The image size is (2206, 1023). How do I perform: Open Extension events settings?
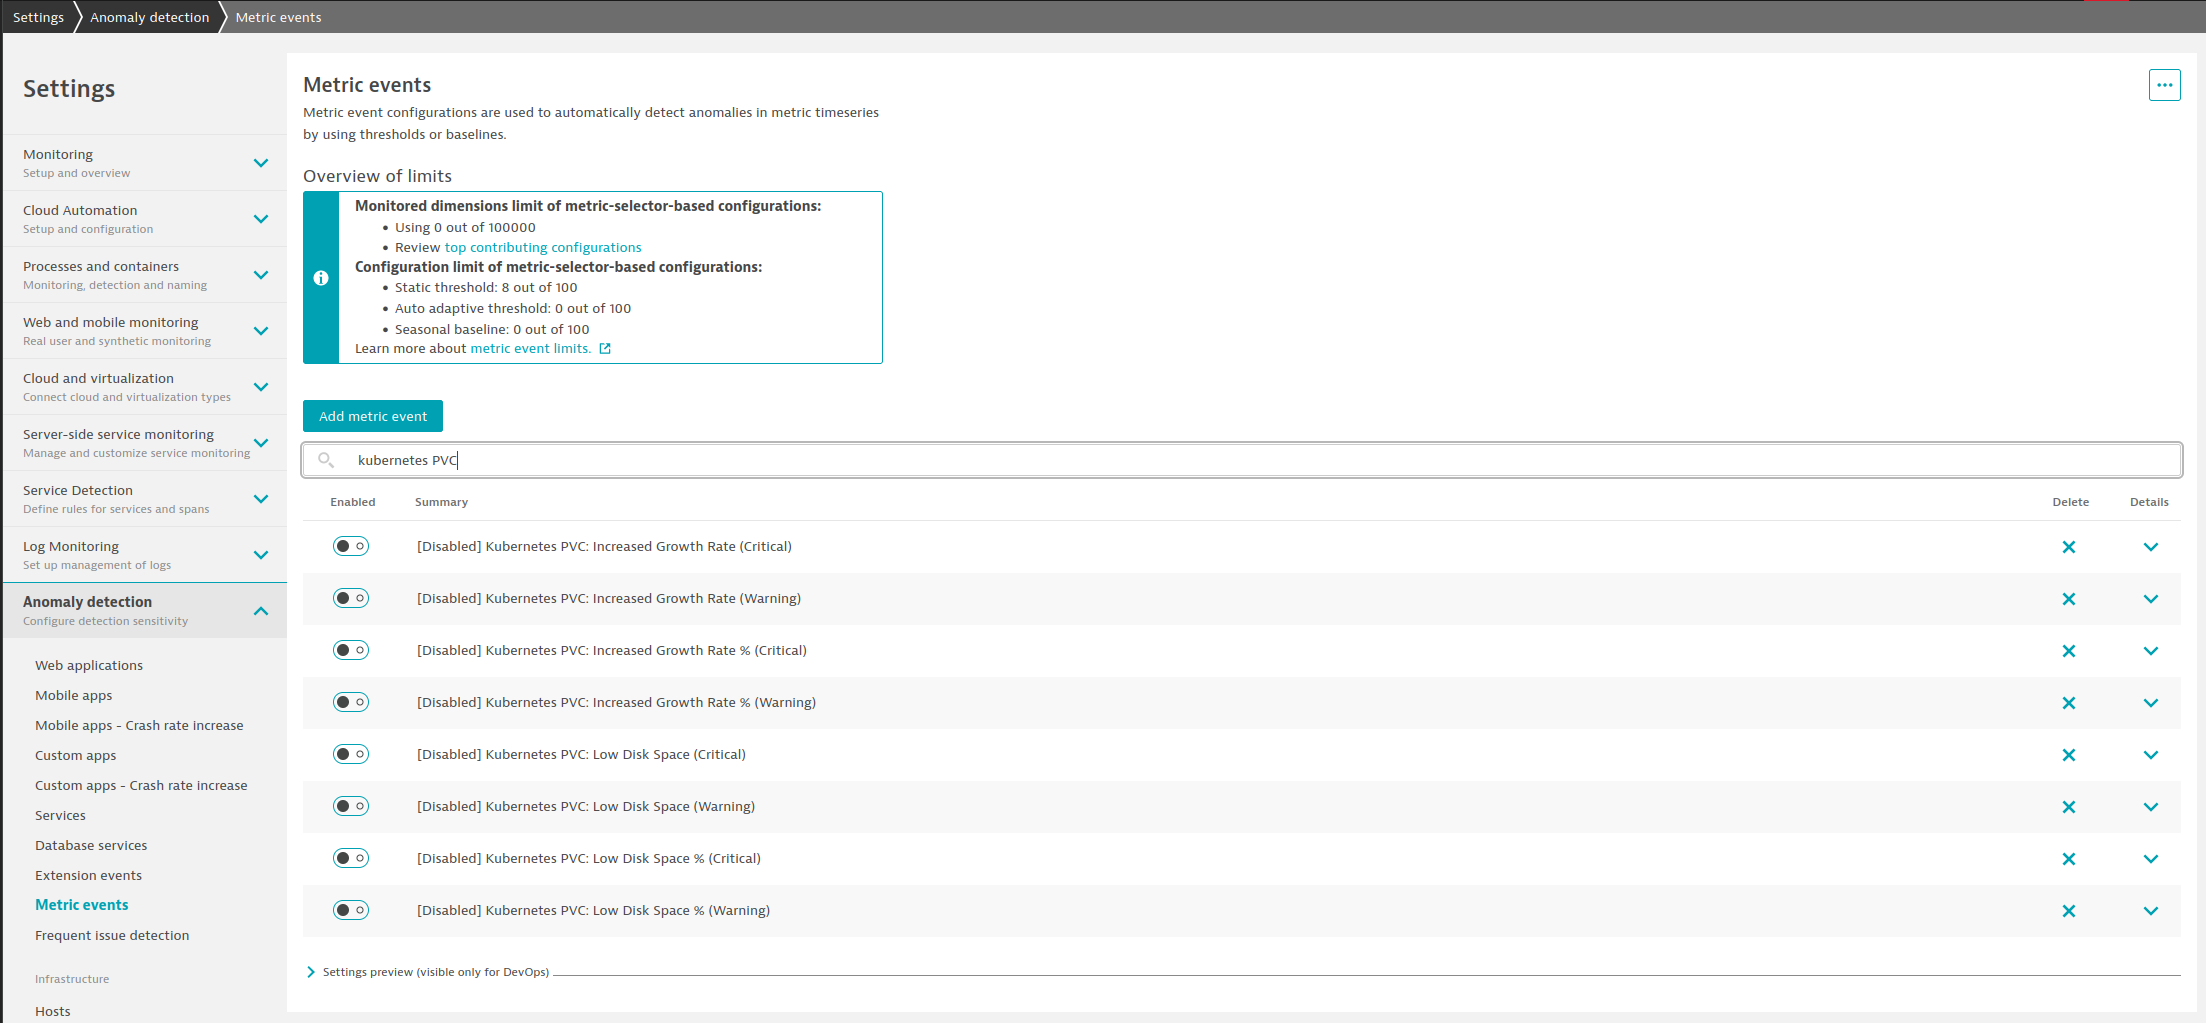tap(88, 876)
